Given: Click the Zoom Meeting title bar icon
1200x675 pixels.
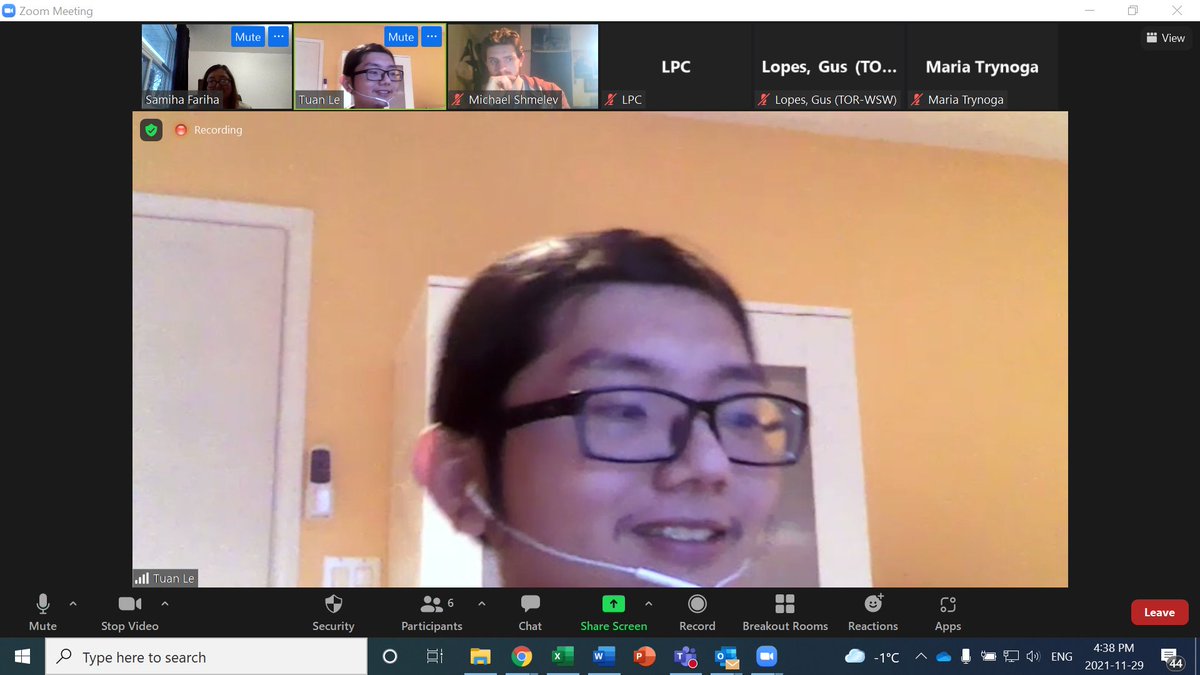Looking at the screenshot, I should point(9,11).
